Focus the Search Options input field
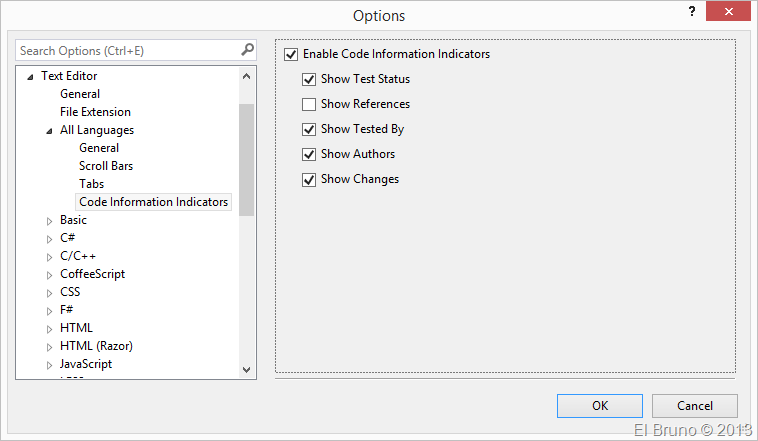Screen dimensions: 758x441 pos(125,50)
